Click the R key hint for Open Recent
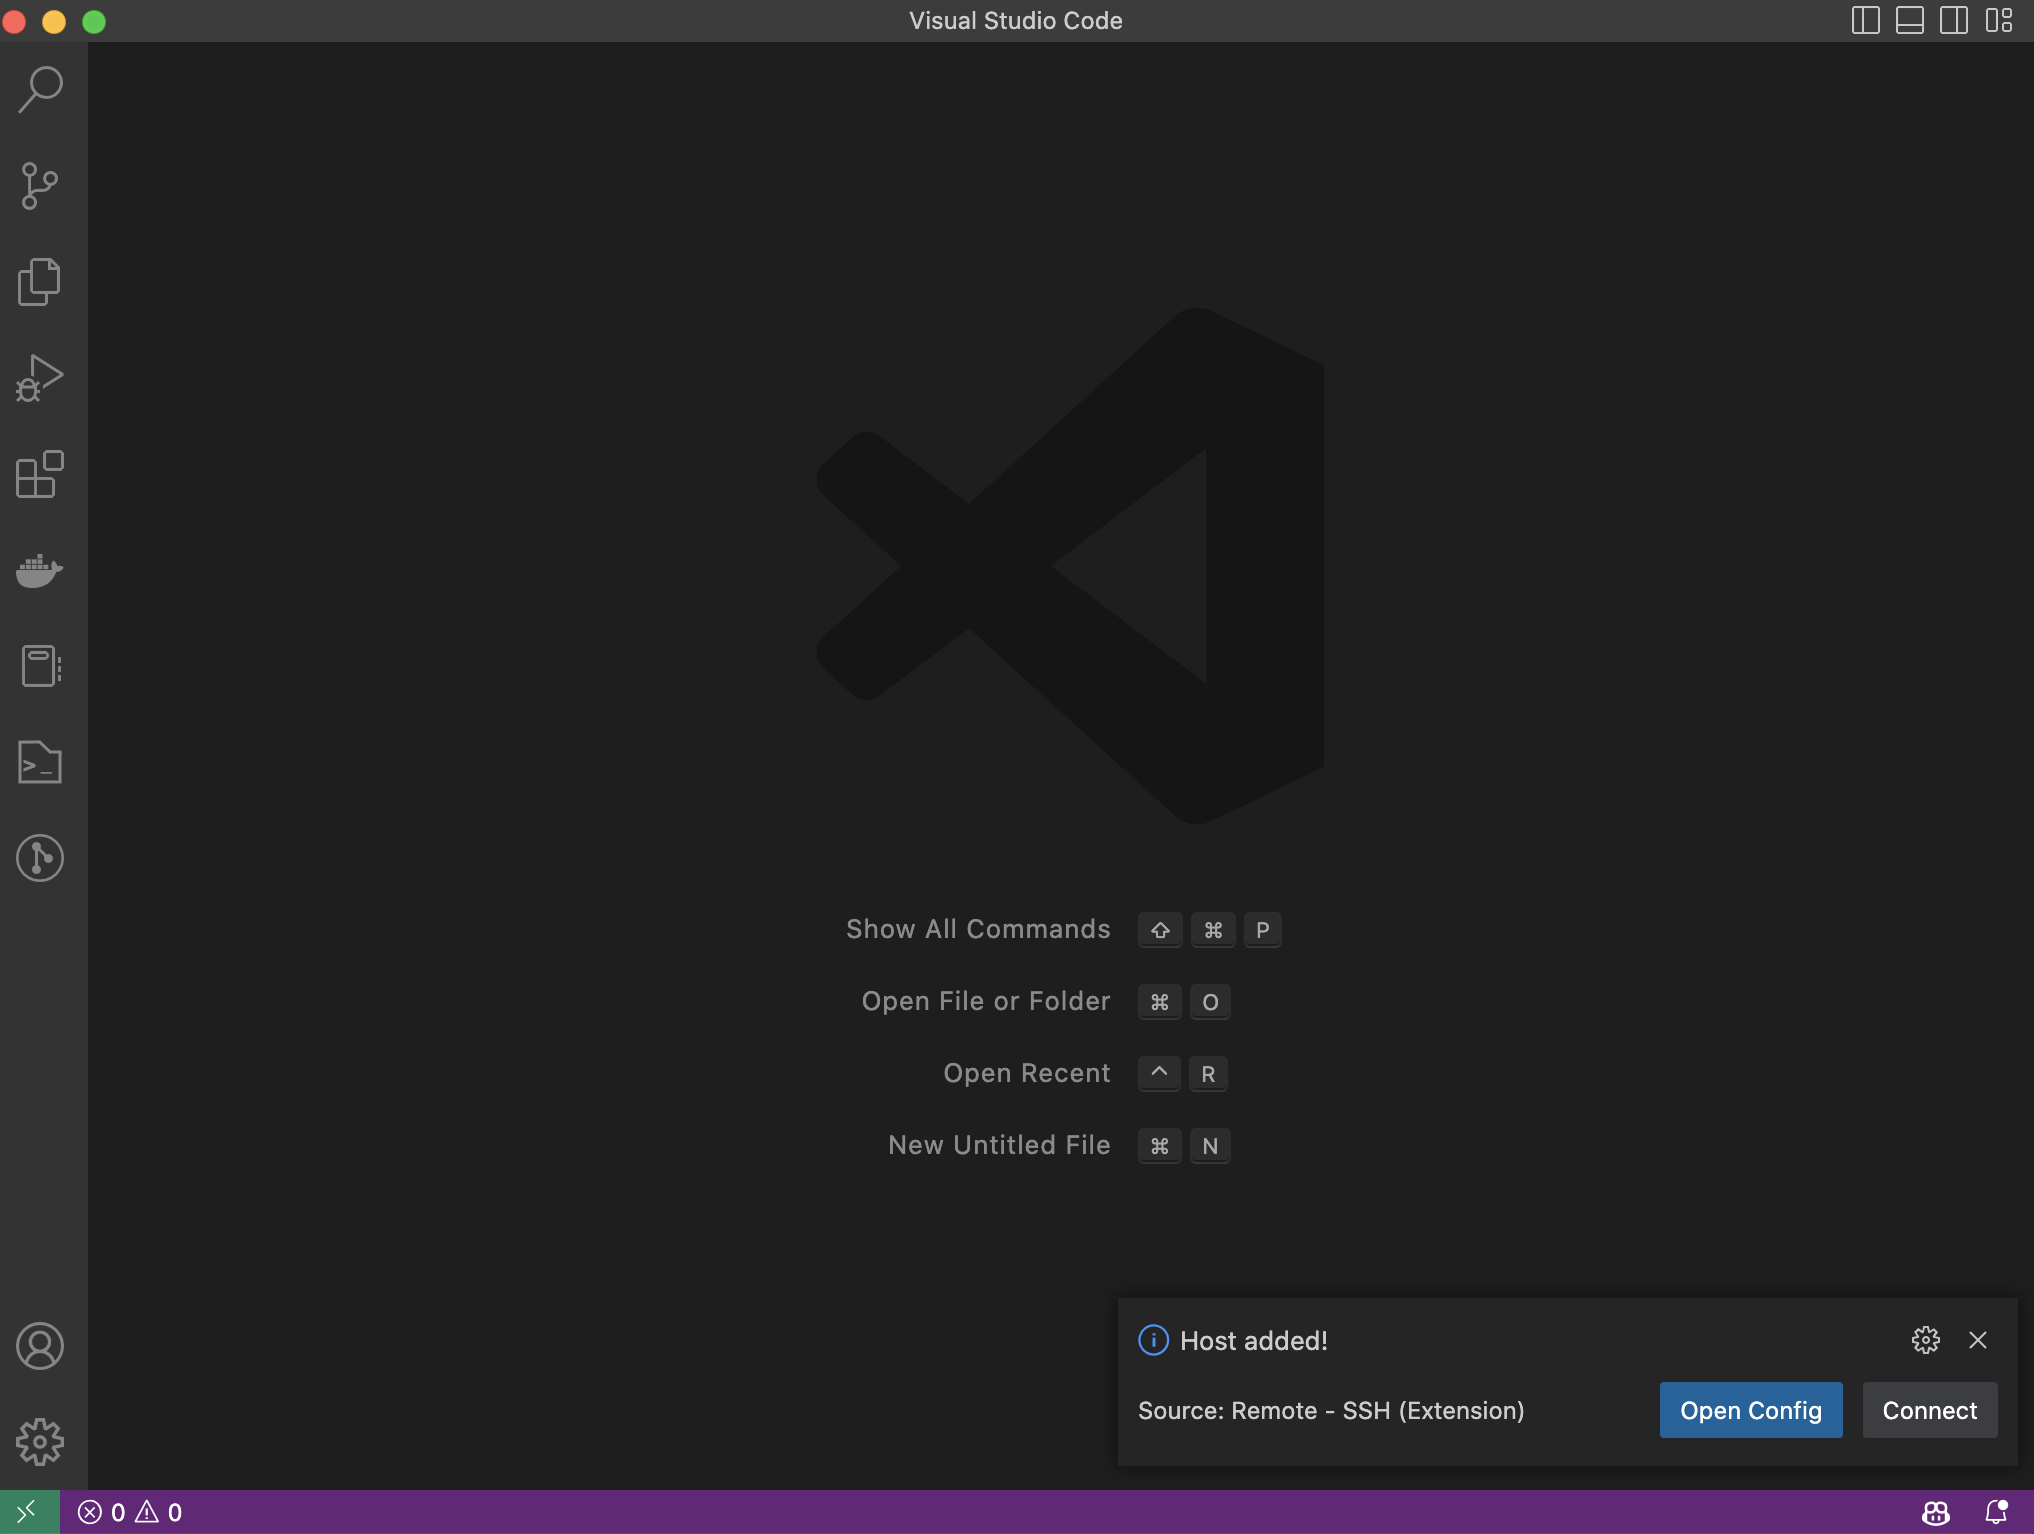The width and height of the screenshot is (2034, 1534). (1208, 1074)
